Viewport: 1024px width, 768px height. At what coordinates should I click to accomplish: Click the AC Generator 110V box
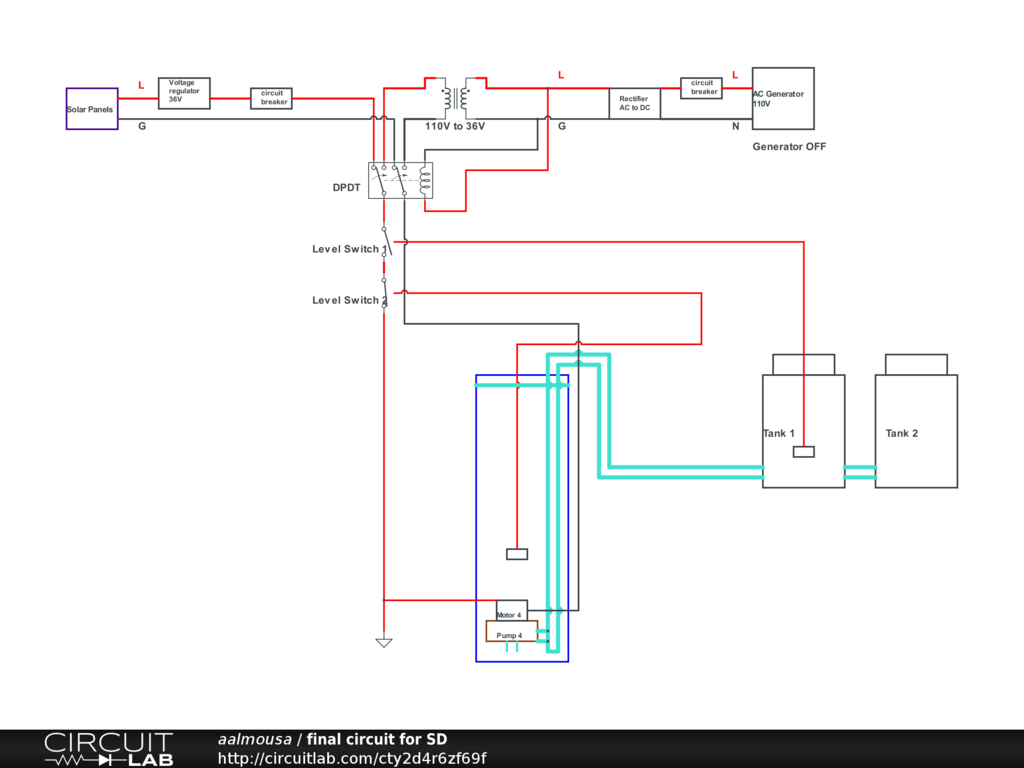[782, 98]
